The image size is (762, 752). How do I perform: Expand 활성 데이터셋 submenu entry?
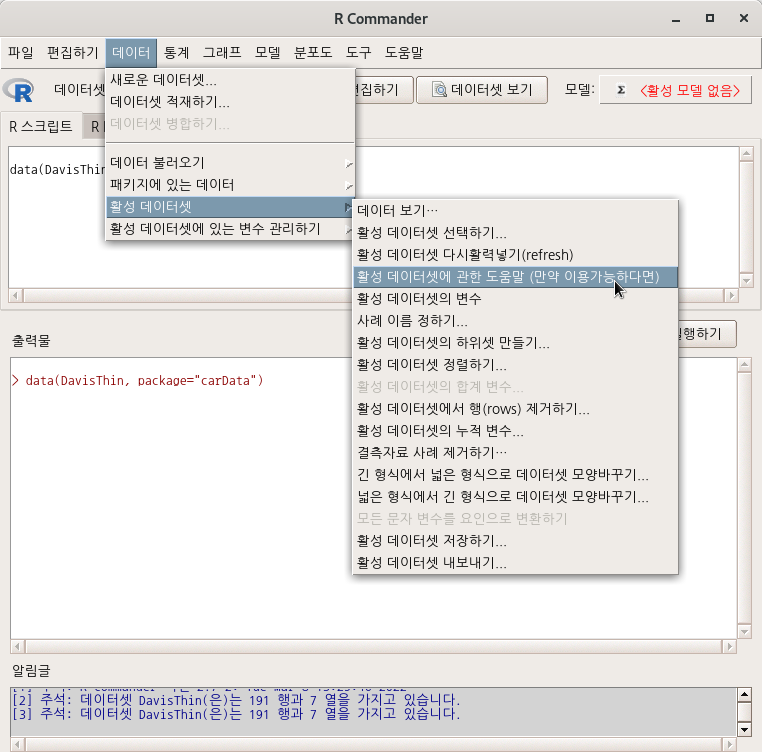[230, 207]
